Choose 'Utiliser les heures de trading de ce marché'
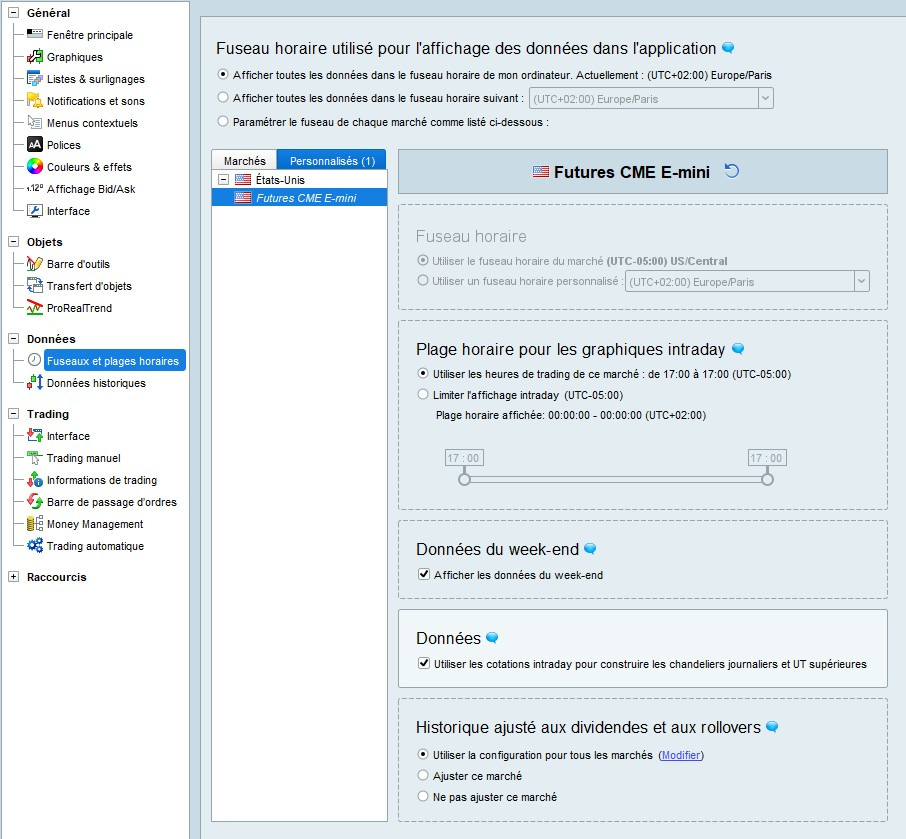Screen dimensions: 906x839 pos(423,373)
